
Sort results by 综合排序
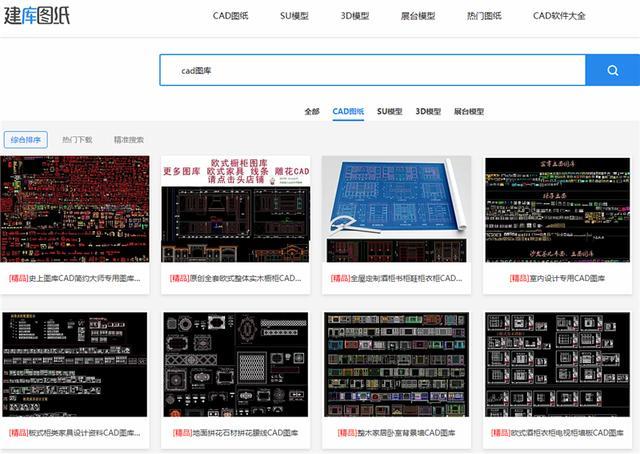pyautogui.click(x=26, y=140)
